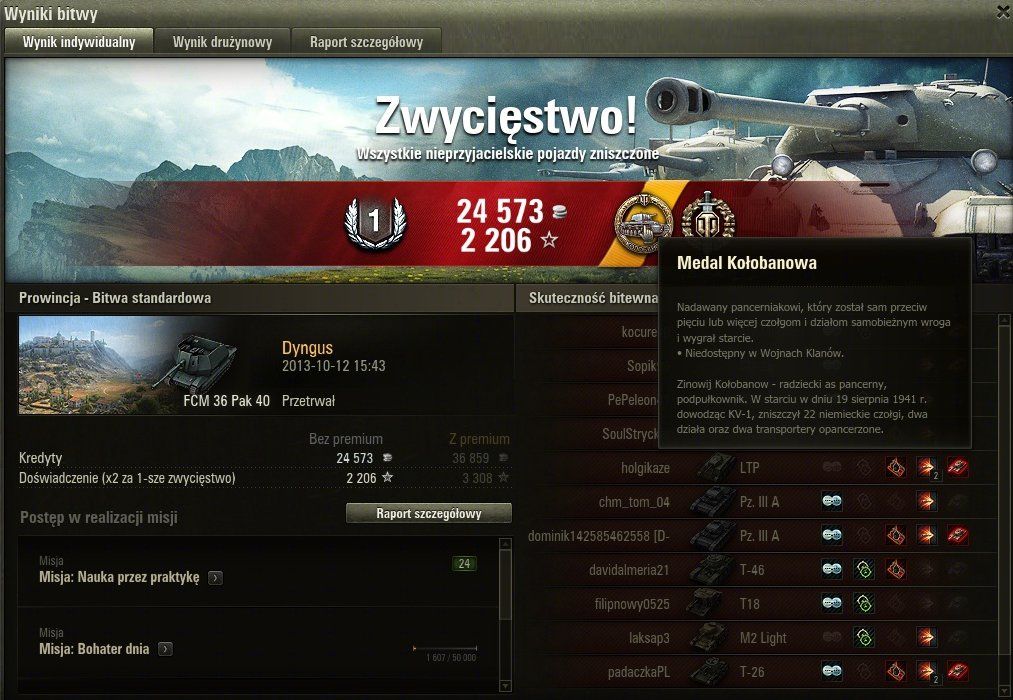Click the destroyed-vehicle icon in holgikaze row
The image size is (1013, 700).
coord(957,467)
